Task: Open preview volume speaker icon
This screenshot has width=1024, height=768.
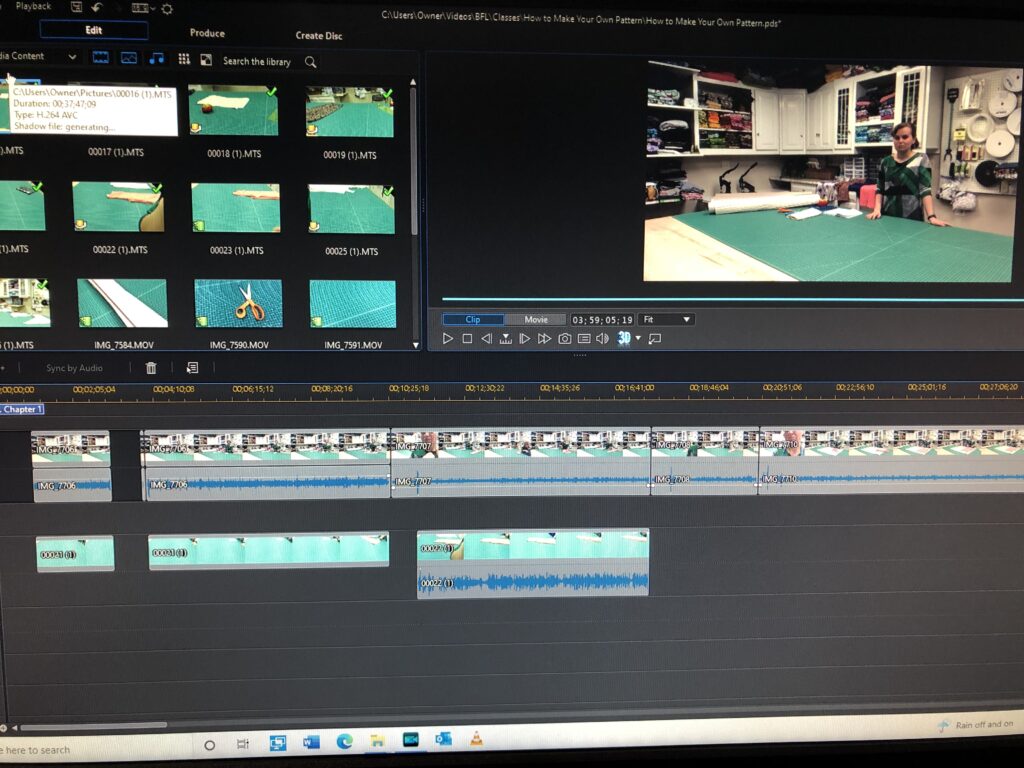Action: [x=602, y=339]
